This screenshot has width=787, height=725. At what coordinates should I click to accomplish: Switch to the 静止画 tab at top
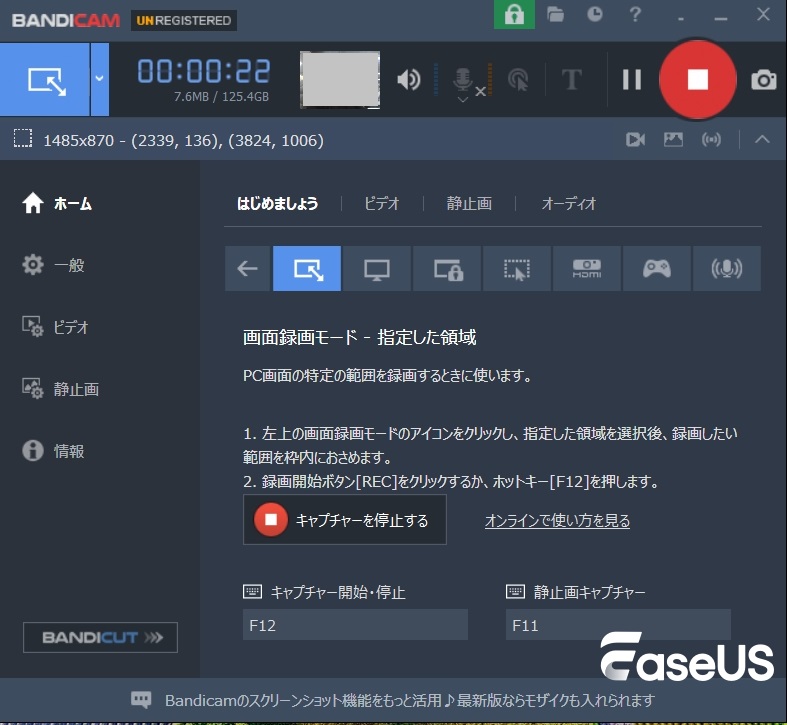tap(469, 203)
